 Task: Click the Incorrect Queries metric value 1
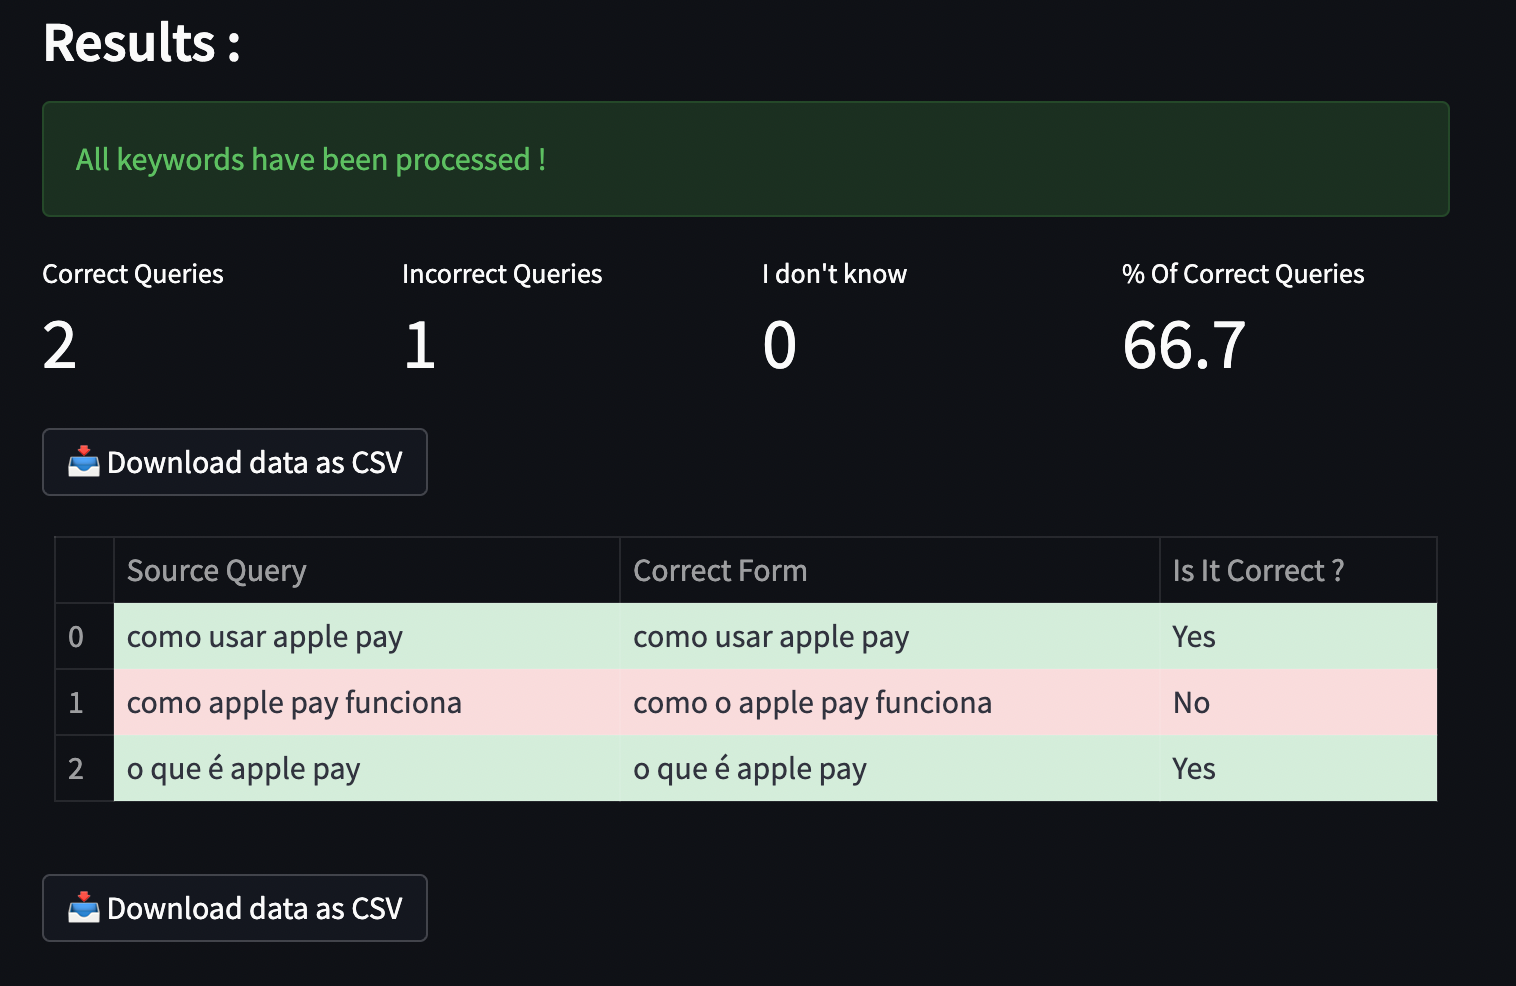click(420, 346)
